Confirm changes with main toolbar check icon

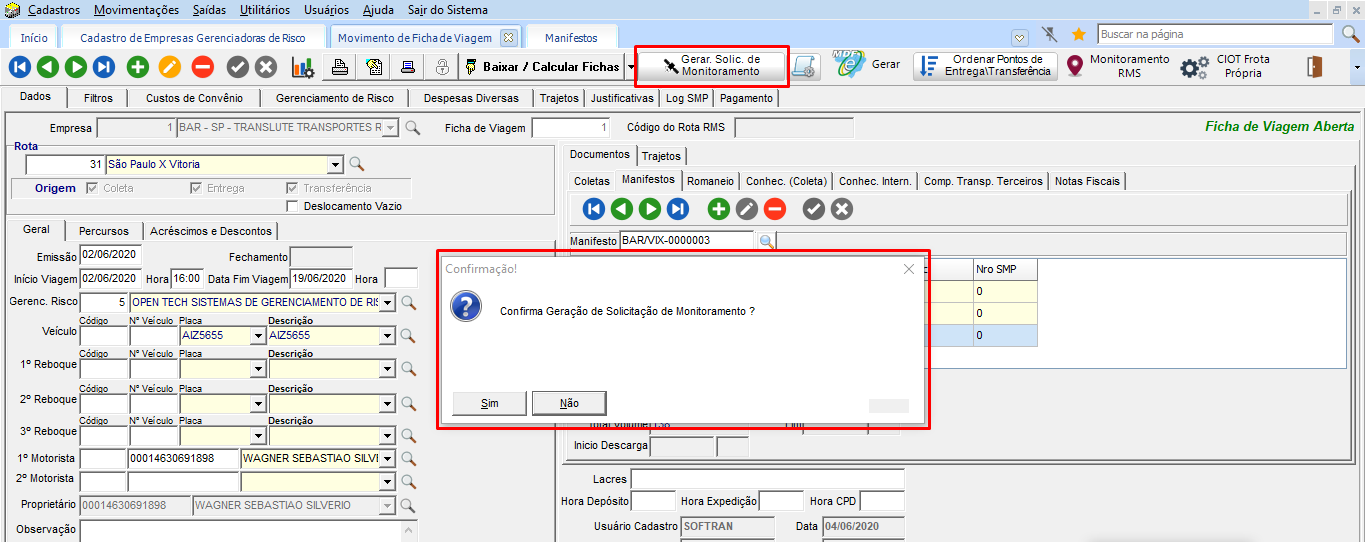(237, 67)
